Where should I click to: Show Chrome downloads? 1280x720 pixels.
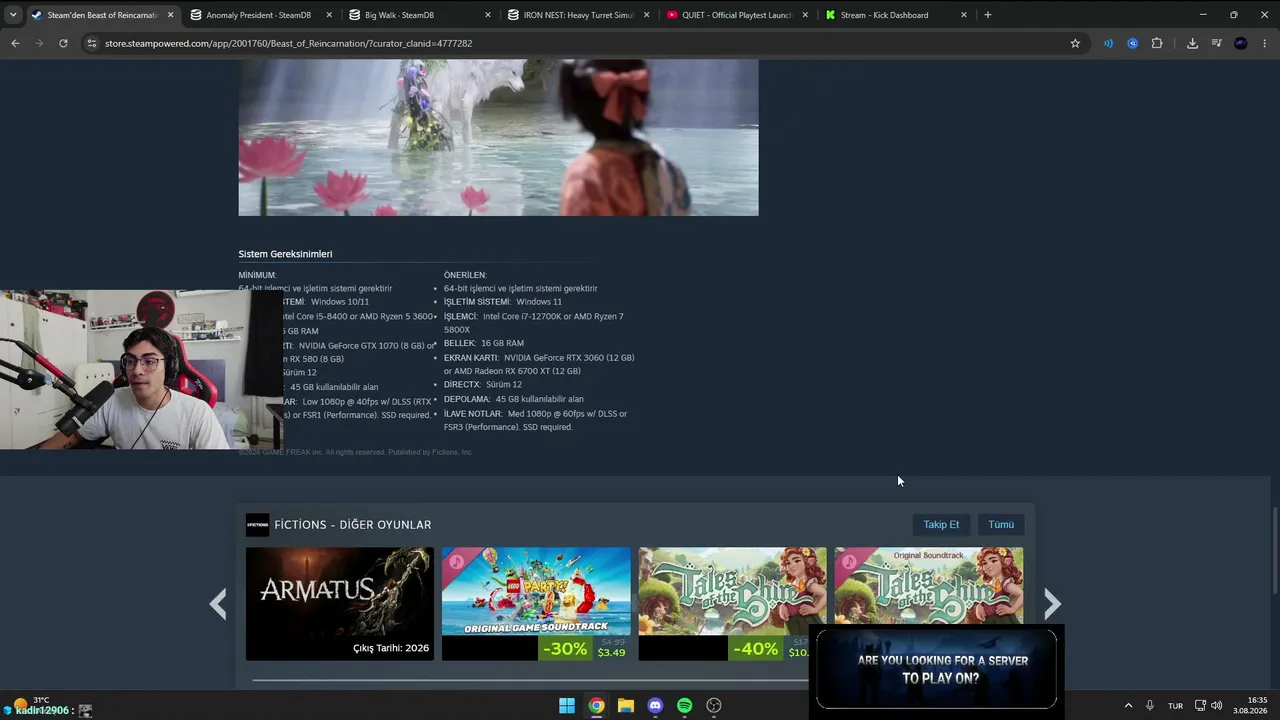pos(1192,43)
